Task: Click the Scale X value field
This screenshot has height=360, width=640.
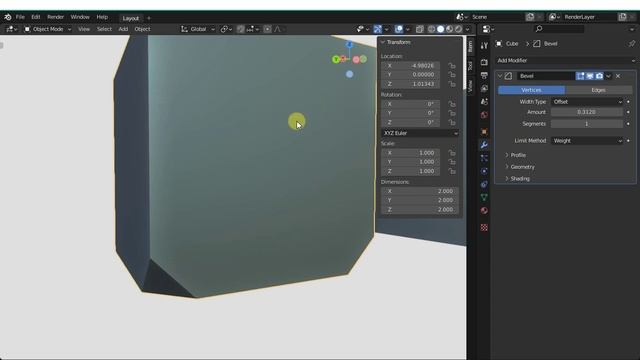Action: pos(411,153)
